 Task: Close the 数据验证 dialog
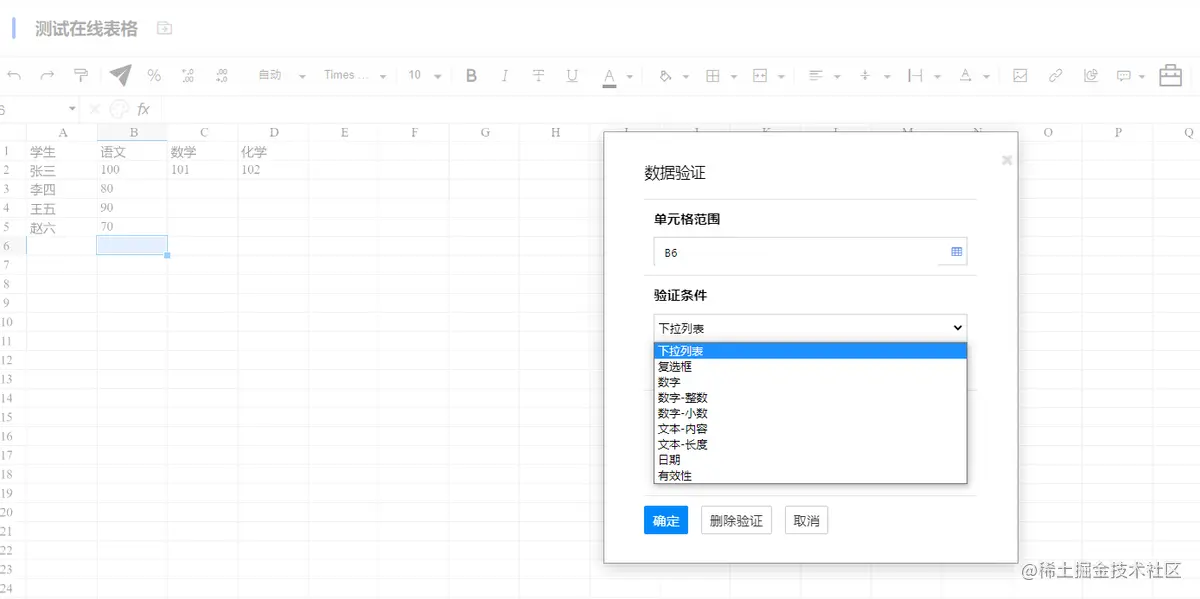point(1007,160)
